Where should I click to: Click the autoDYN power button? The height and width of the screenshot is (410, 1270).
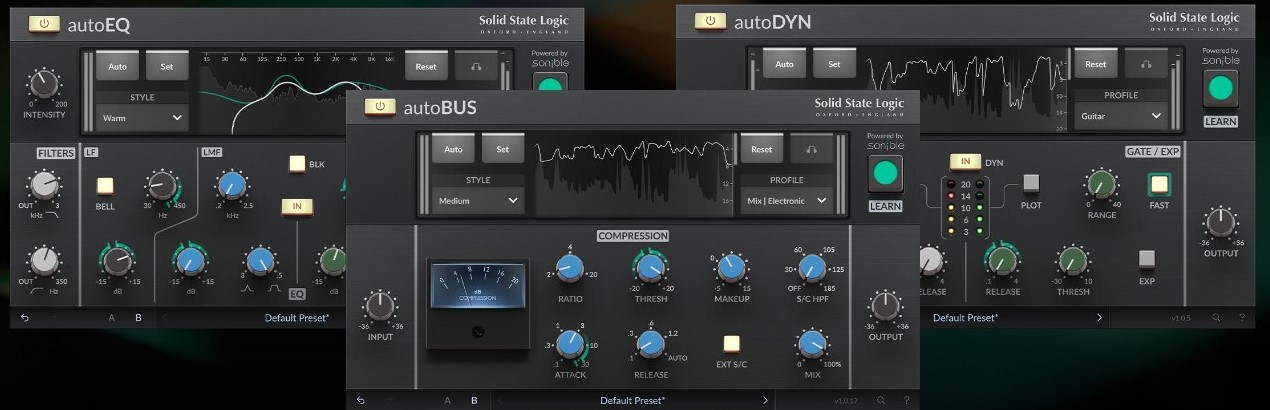[710, 21]
